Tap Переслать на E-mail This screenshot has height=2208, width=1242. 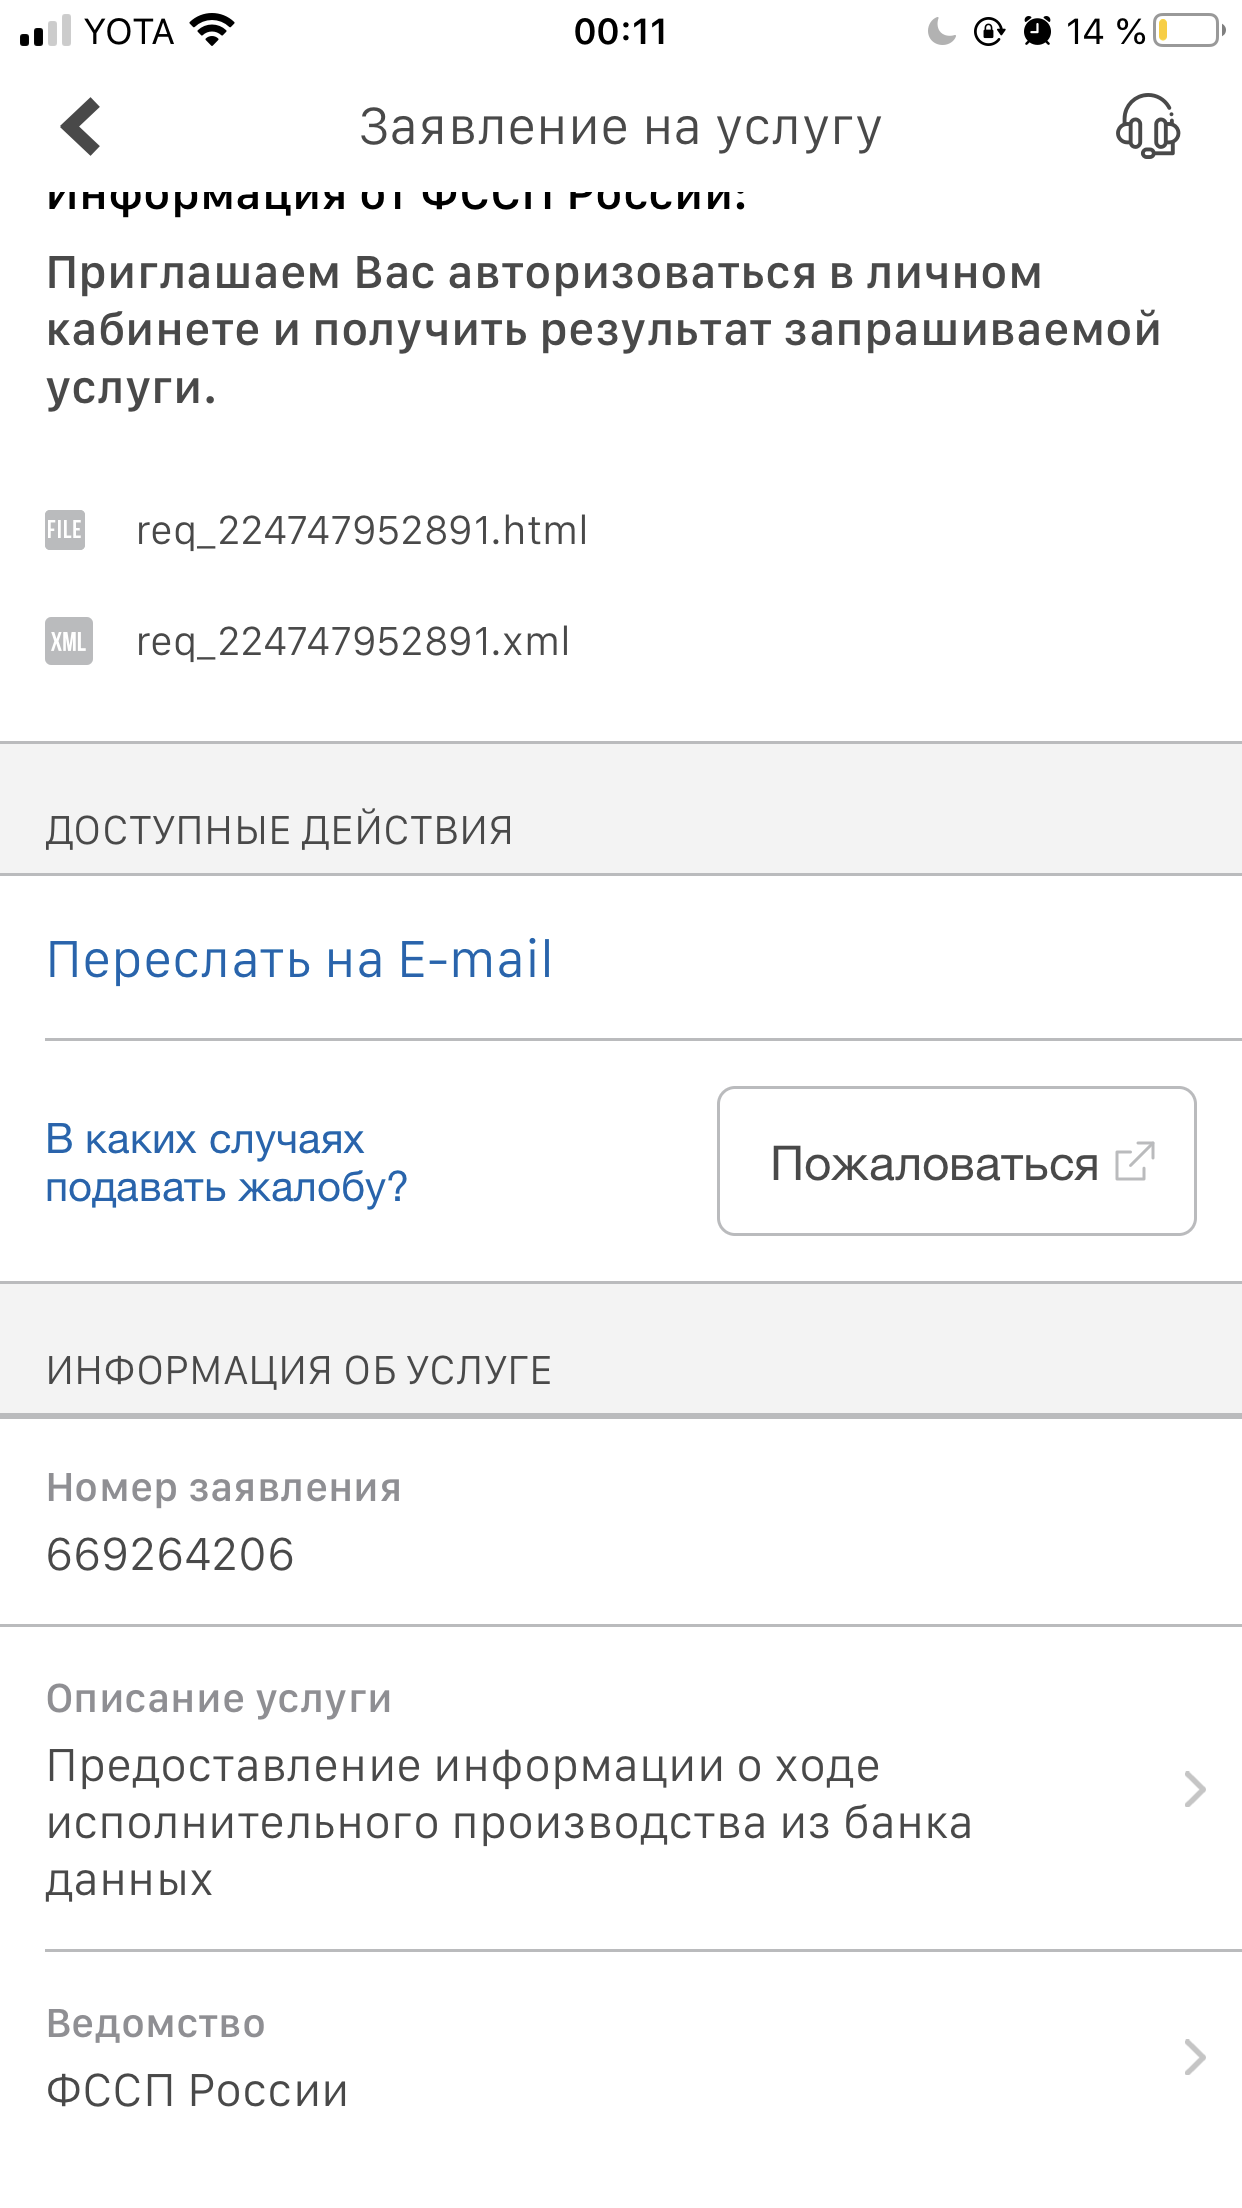click(x=299, y=960)
